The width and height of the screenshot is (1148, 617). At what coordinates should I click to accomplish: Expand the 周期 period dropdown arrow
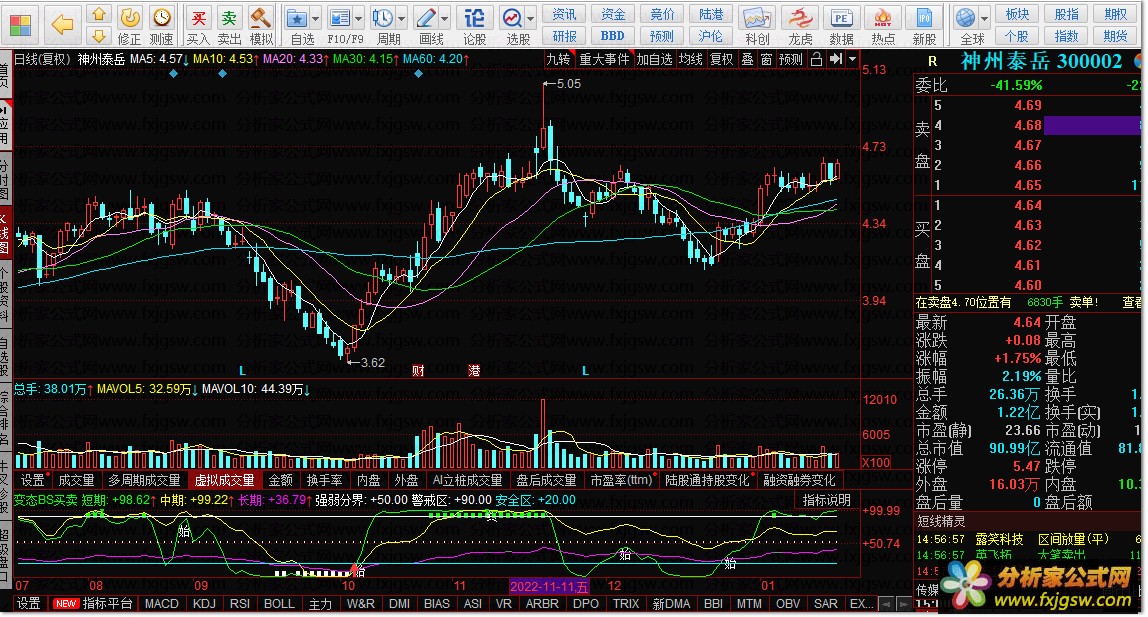[401, 18]
